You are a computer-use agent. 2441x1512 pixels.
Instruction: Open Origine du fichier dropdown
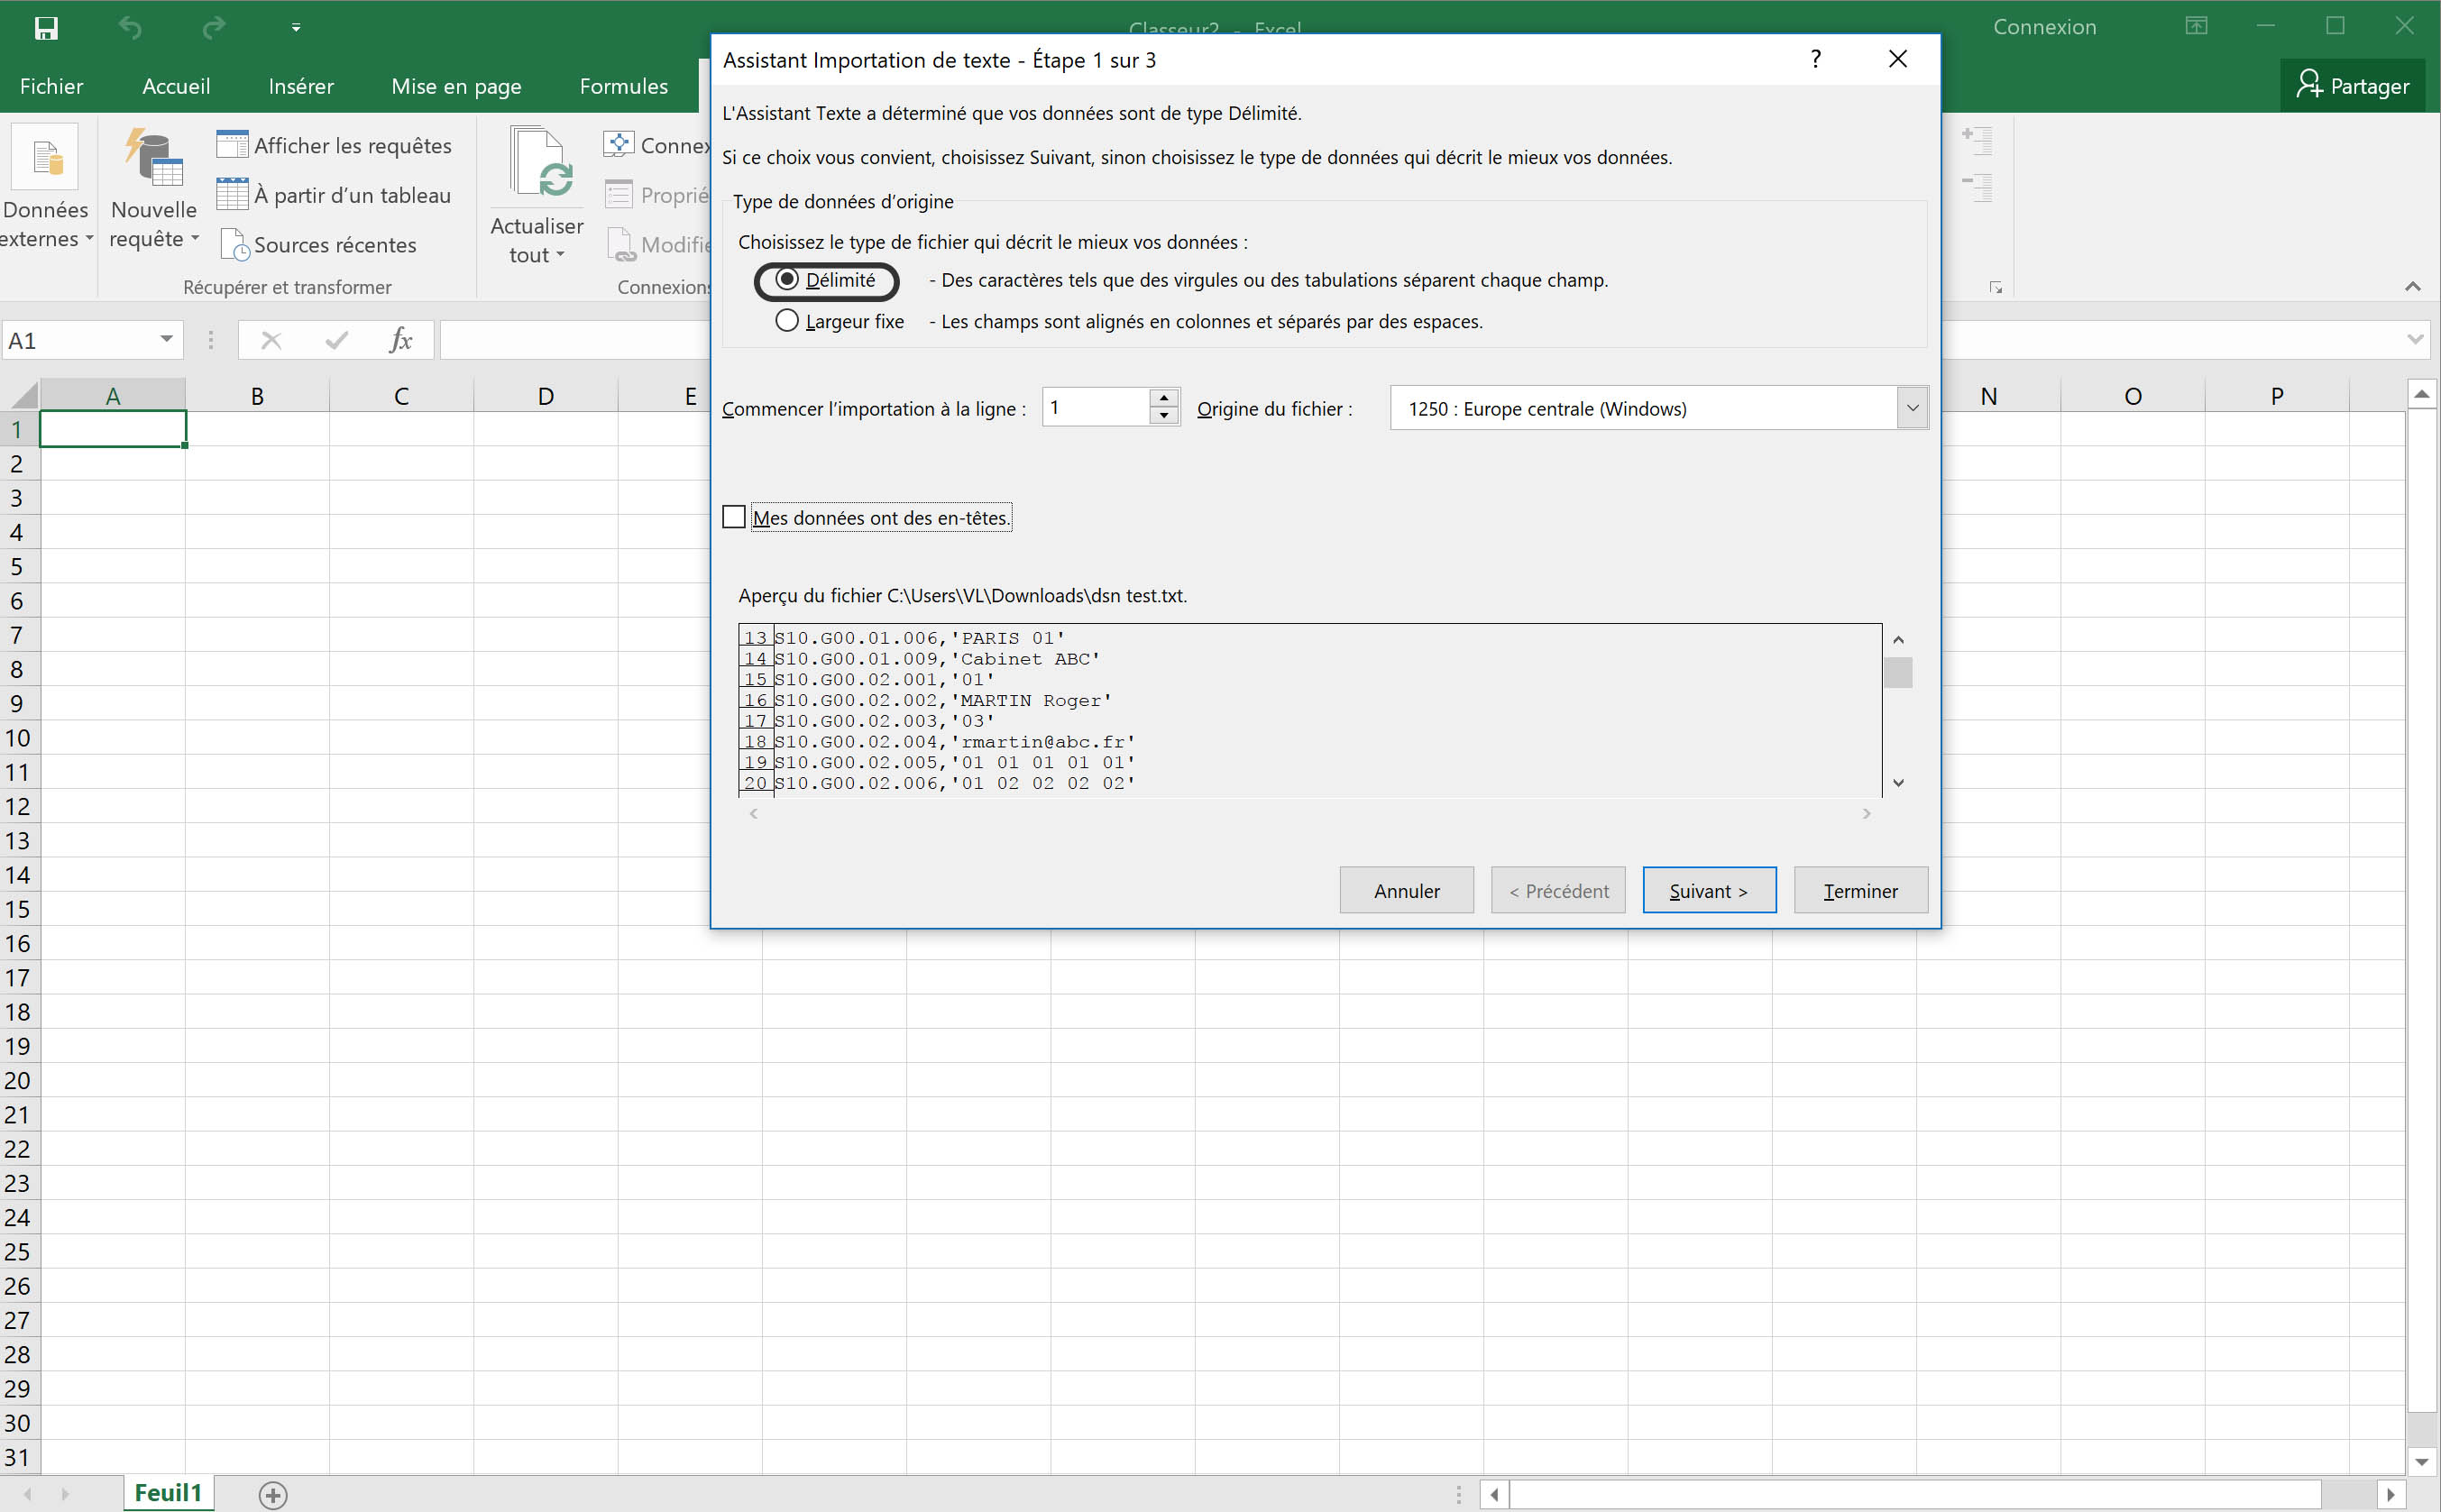[1911, 408]
